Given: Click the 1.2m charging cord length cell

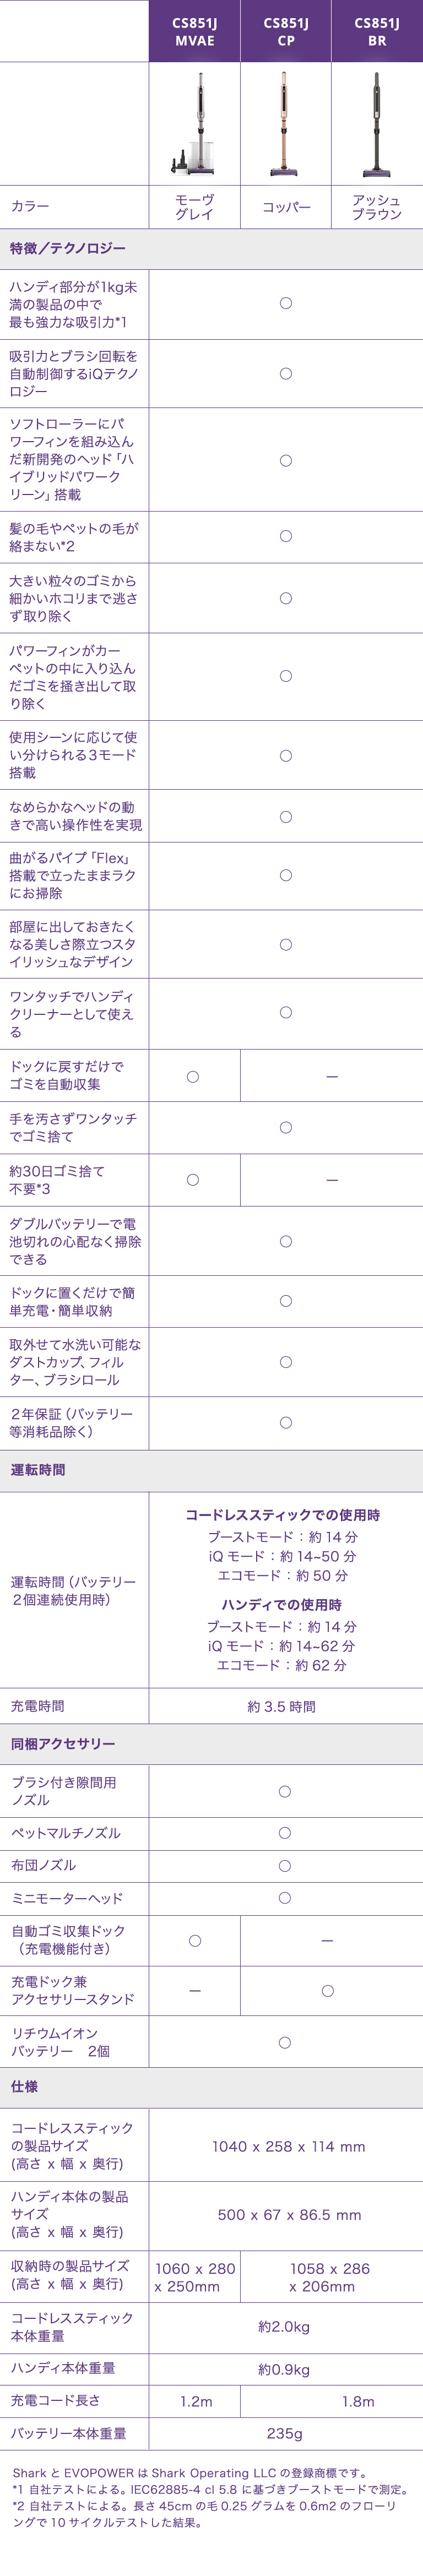Looking at the screenshot, I should point(196,2401).
